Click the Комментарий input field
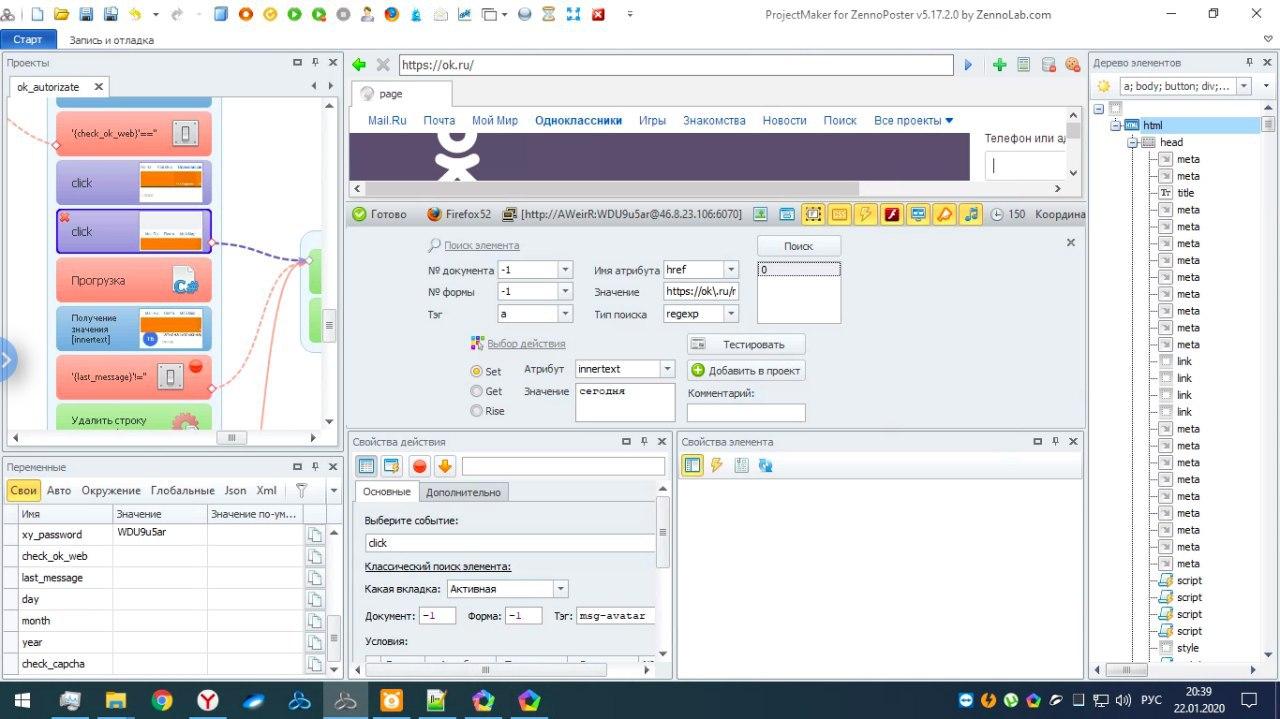Screen dimensions: 1280x719 (x=746, y=412)
